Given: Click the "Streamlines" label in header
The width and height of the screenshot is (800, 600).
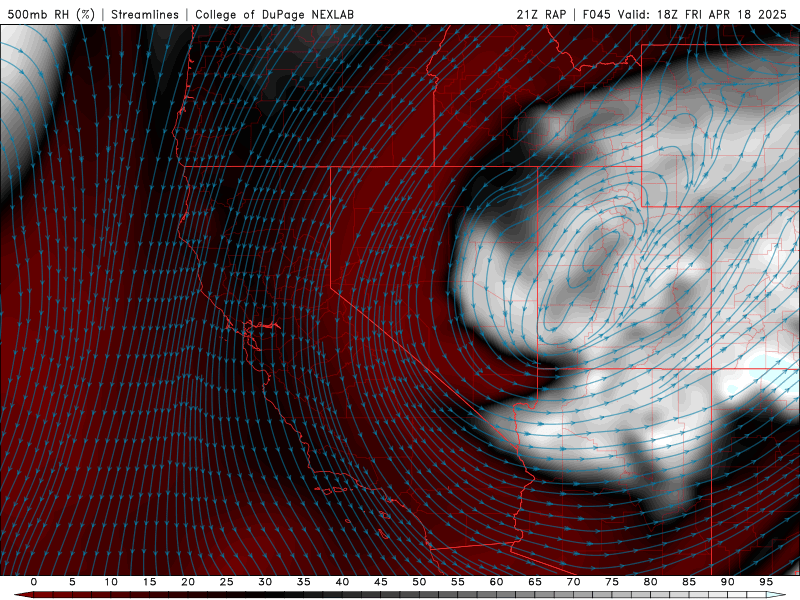Looking at the screenshot, I should click(x=145, y=14).
